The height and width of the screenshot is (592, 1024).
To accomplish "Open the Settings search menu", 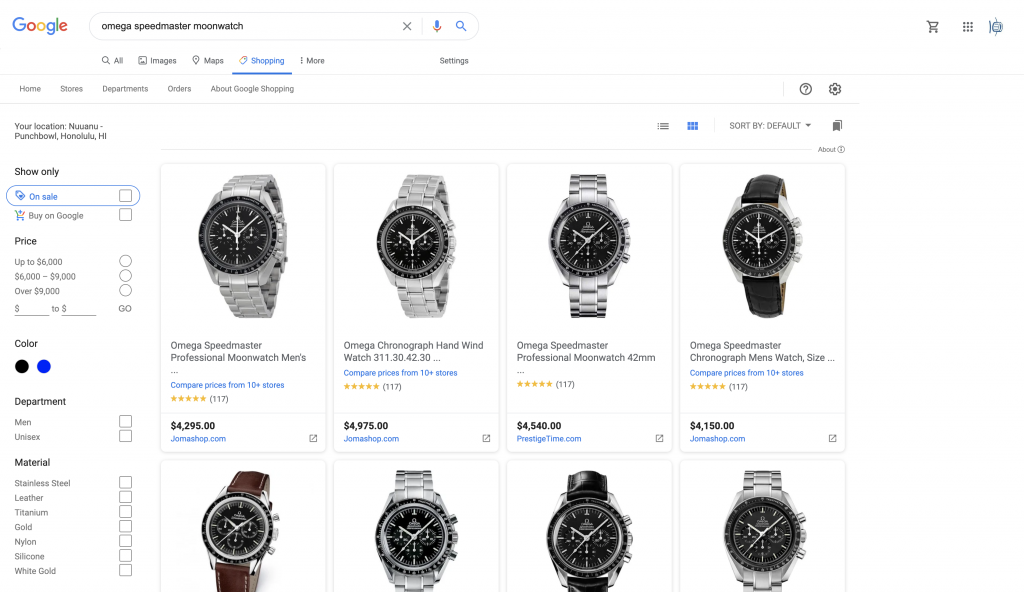I will coord(454,61).
